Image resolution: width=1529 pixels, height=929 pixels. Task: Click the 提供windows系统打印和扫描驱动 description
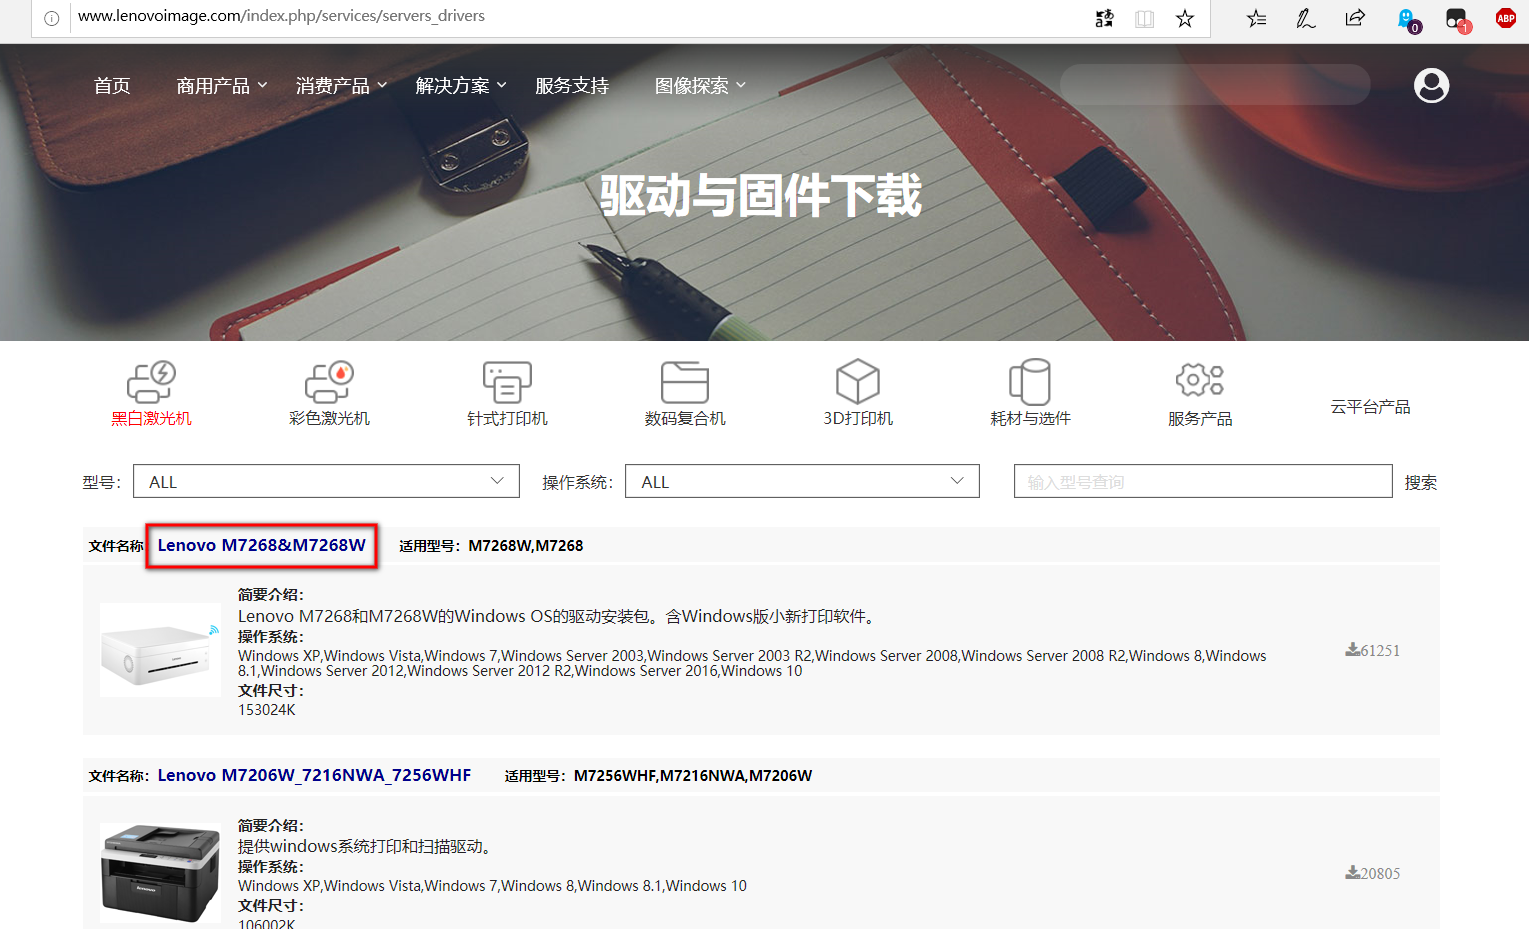click(x=365, y=846)
